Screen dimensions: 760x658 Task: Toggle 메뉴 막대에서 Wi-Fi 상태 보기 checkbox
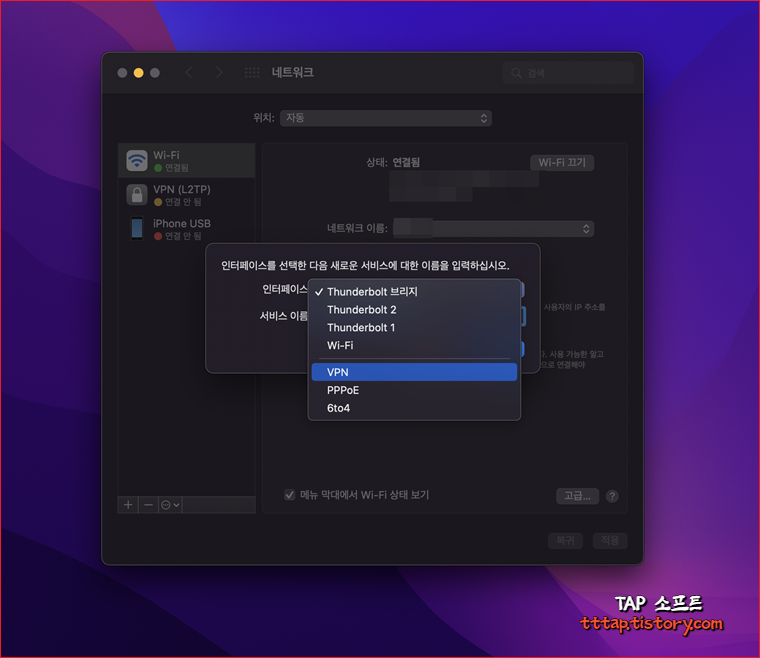click(x=289, y=495)
